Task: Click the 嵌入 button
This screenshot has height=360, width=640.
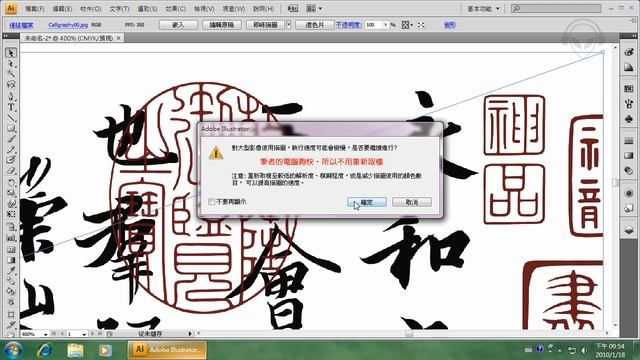Action: coord(178,25)
